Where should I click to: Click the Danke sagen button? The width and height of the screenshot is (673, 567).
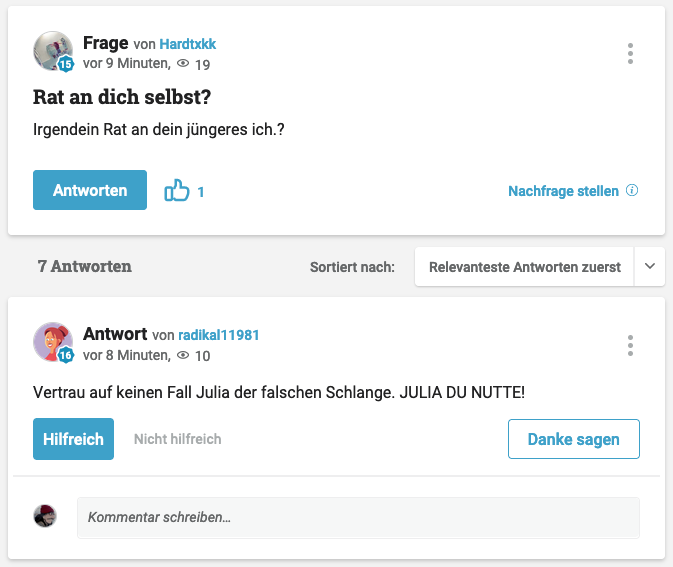tap(573, 439)
